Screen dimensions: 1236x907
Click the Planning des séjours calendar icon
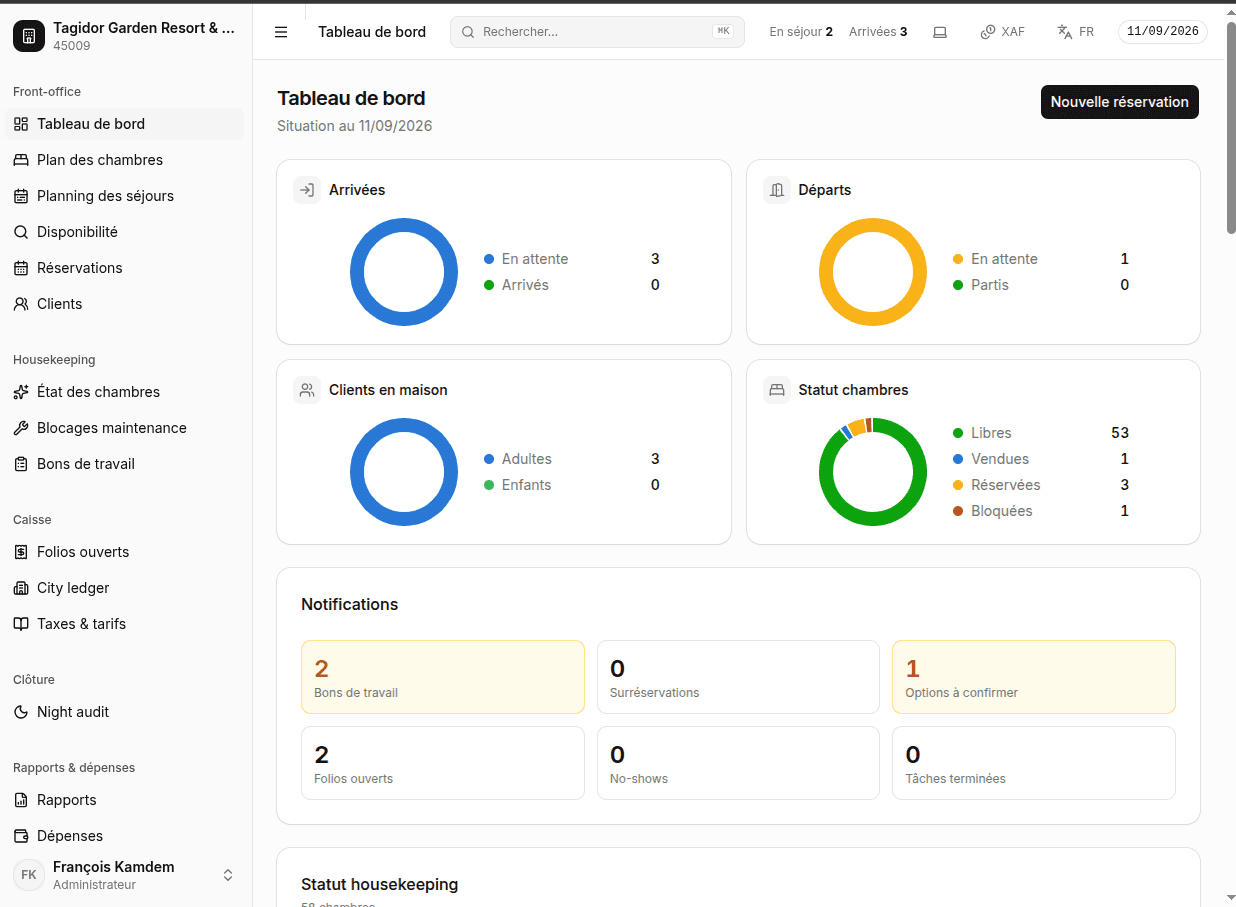click(21, 196)
